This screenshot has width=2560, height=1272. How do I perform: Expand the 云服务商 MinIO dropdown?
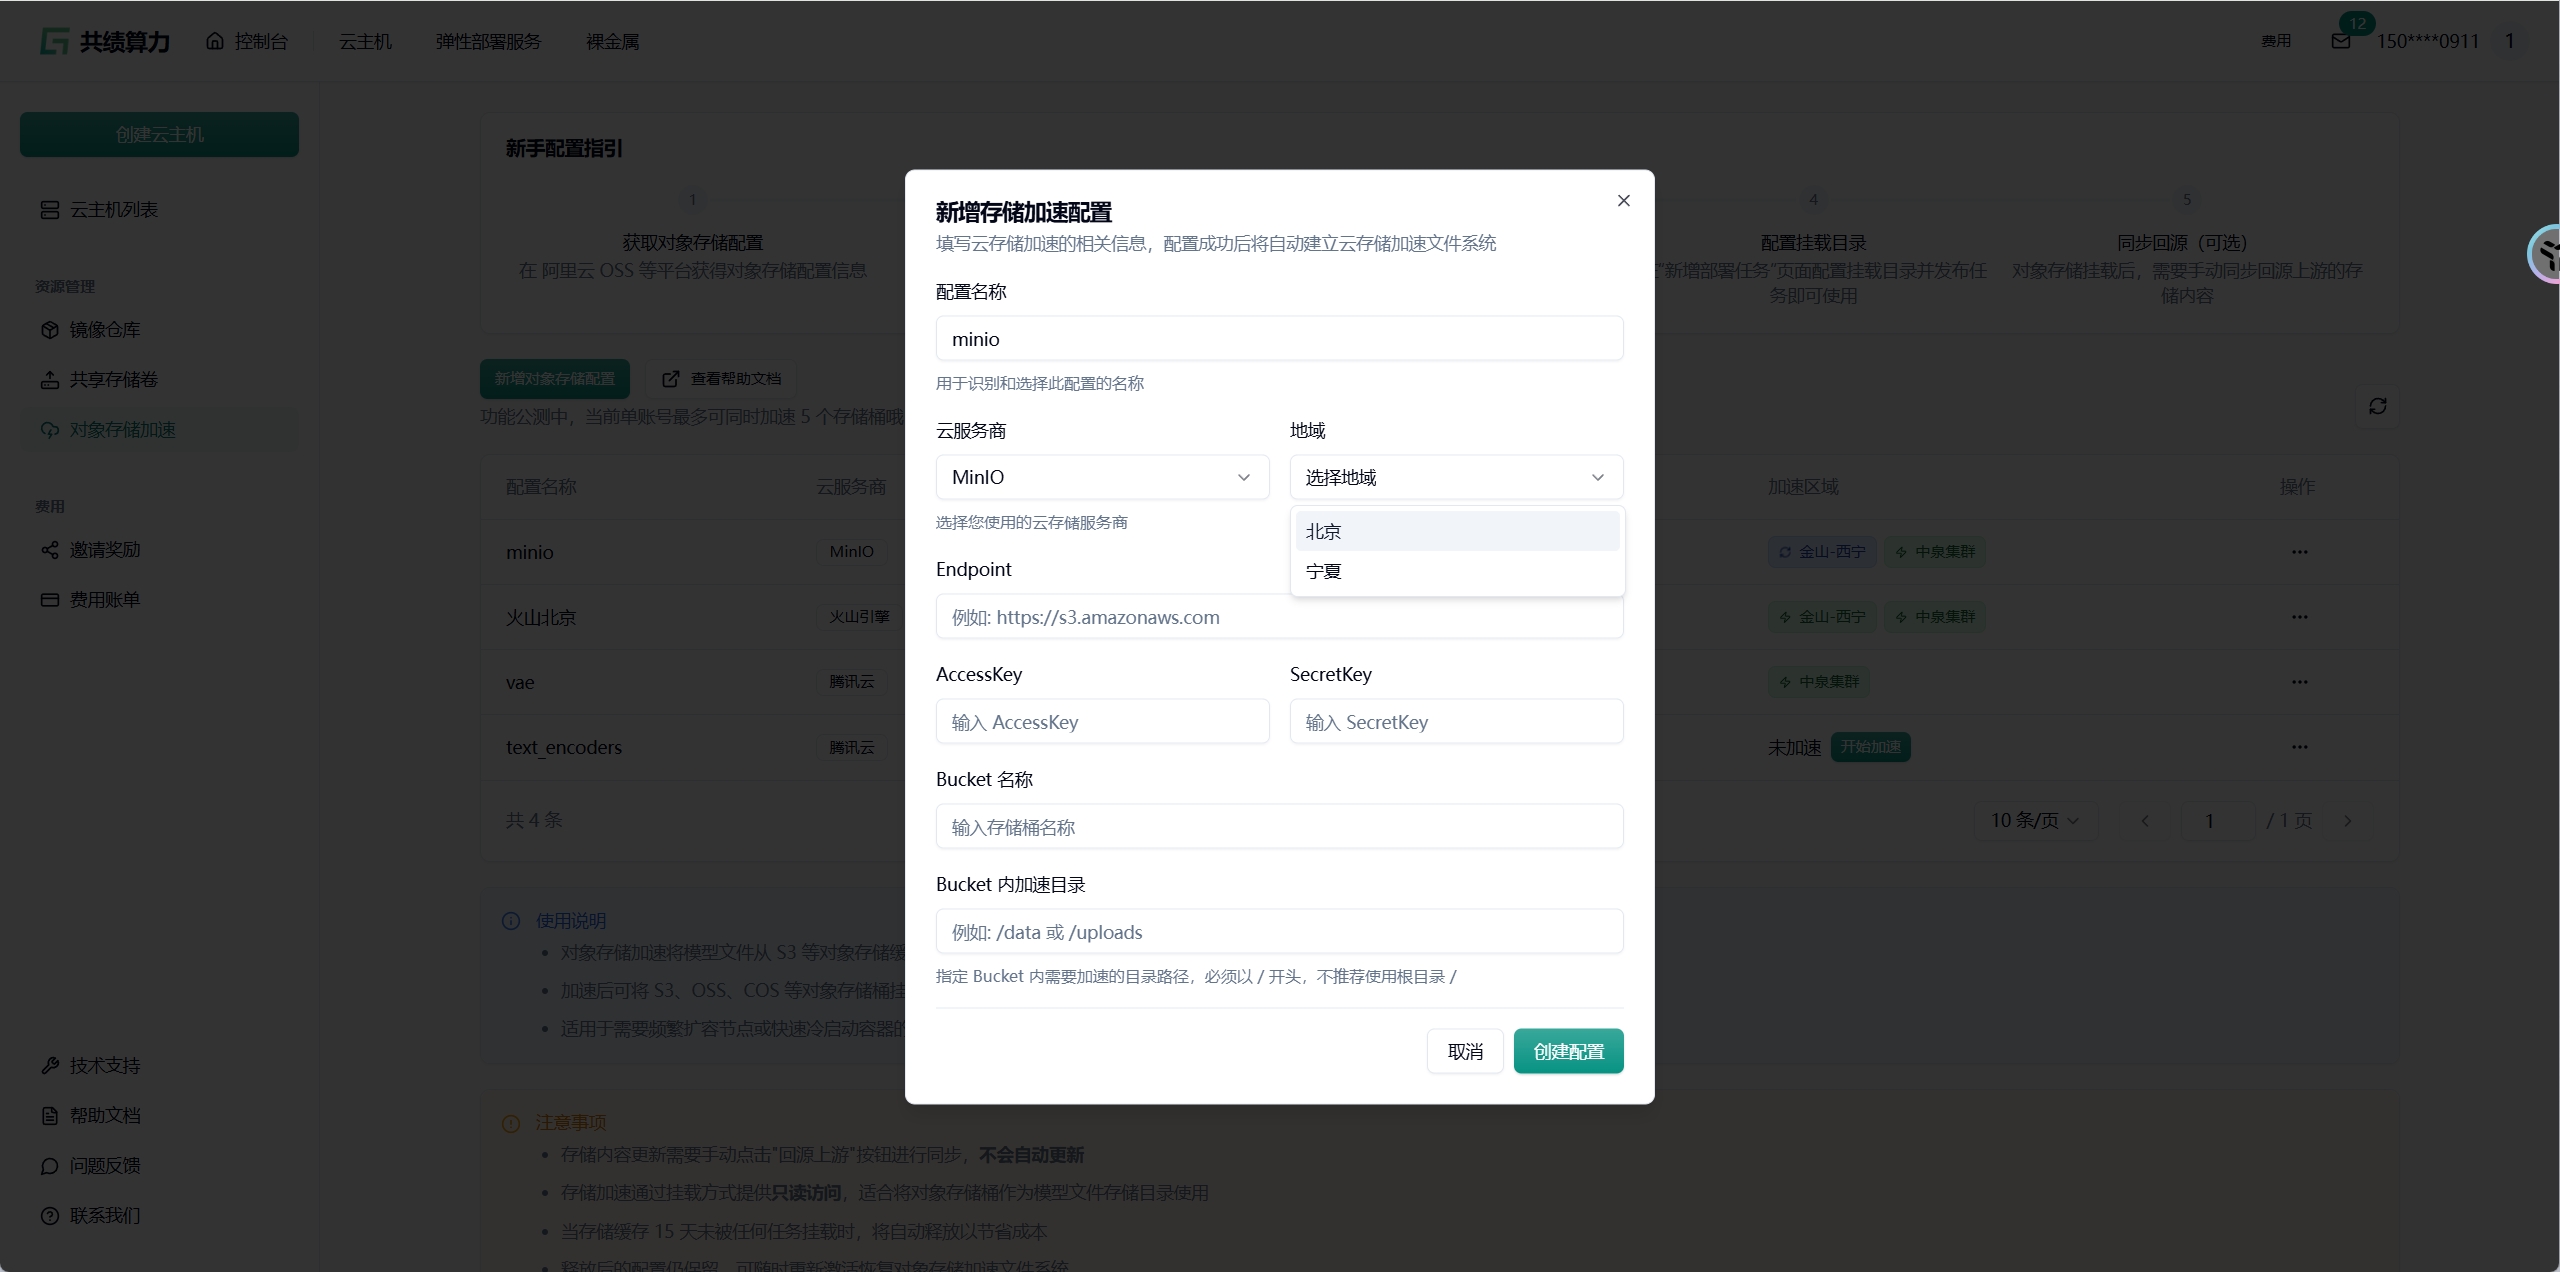click(x=1101, y=478)
